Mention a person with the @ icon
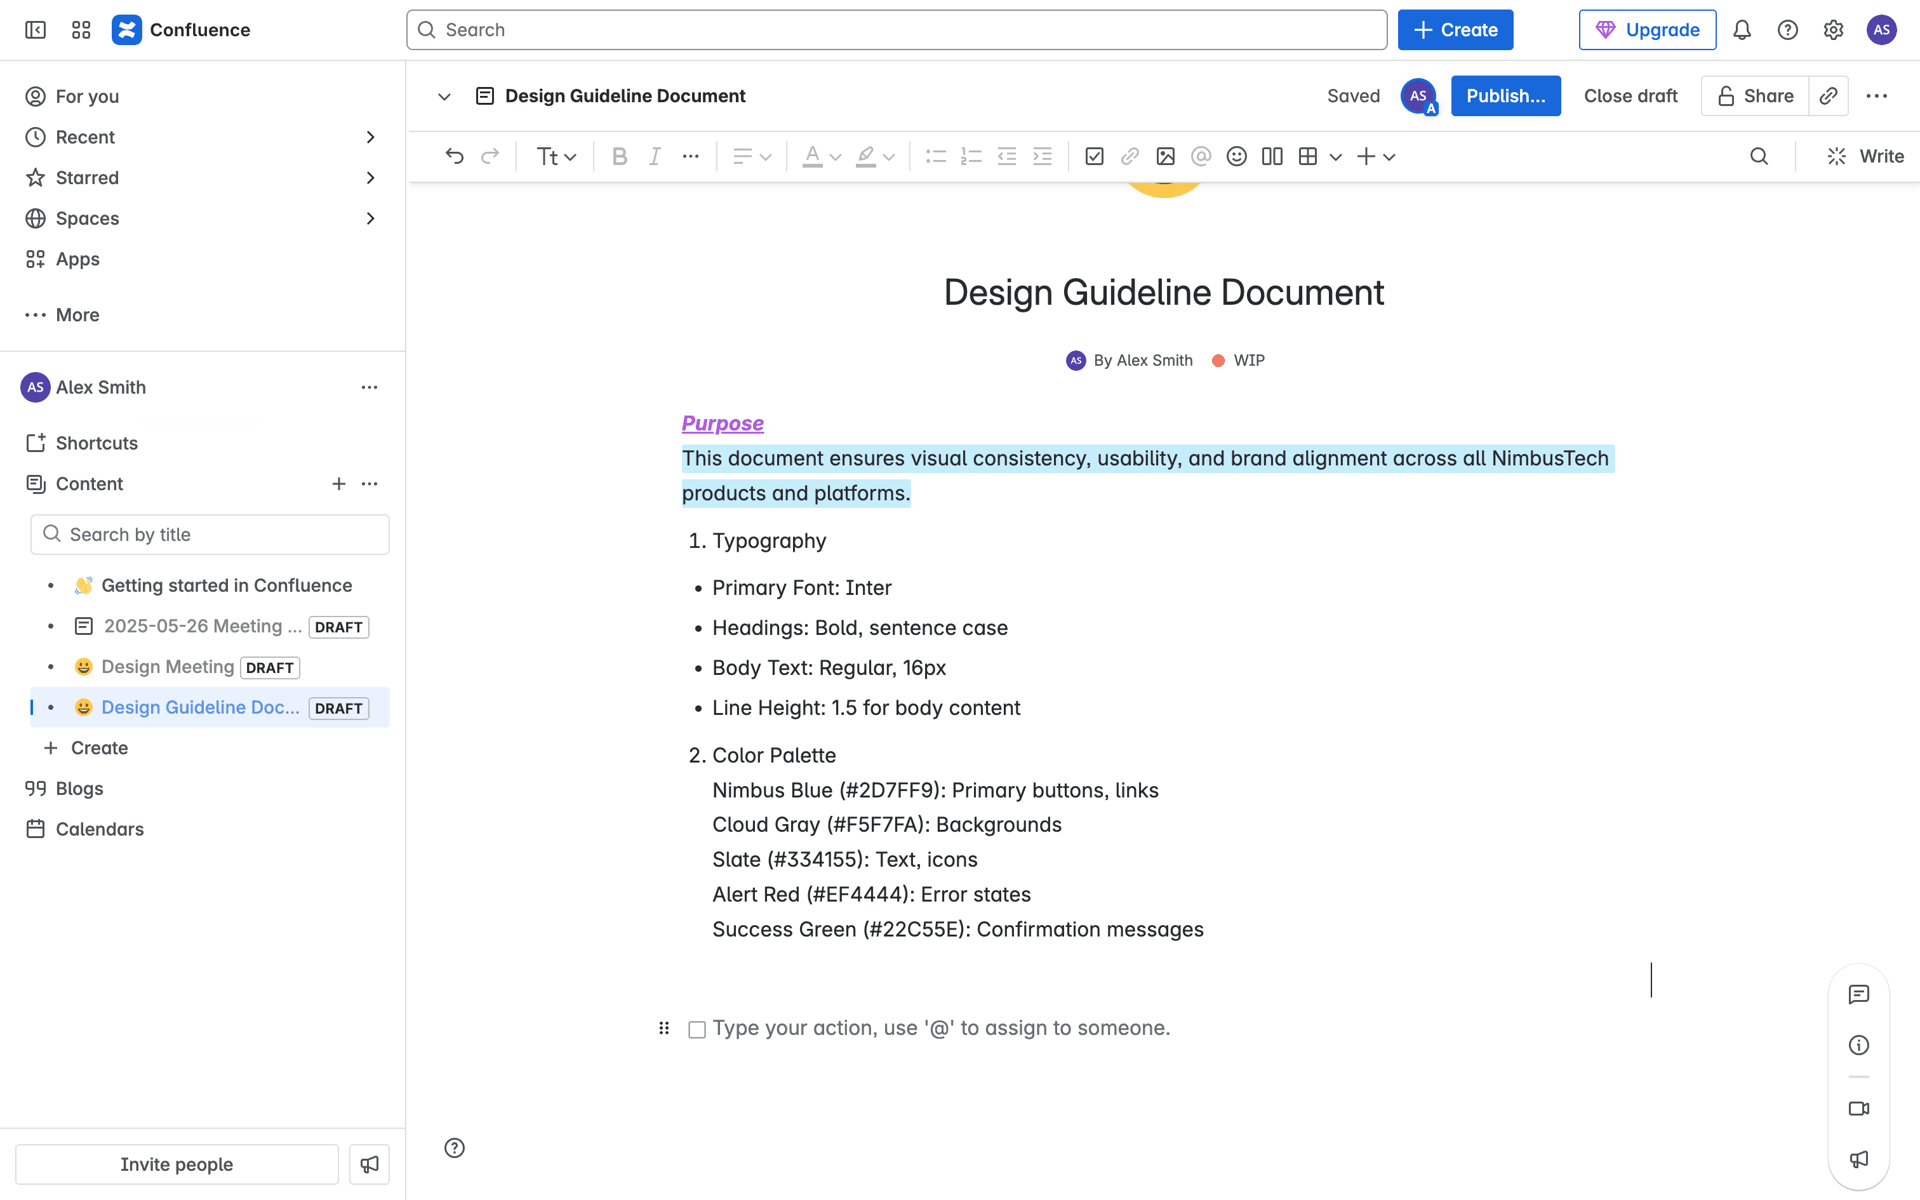This screenshot has height=1200, width=1920. coord(1201,156)
